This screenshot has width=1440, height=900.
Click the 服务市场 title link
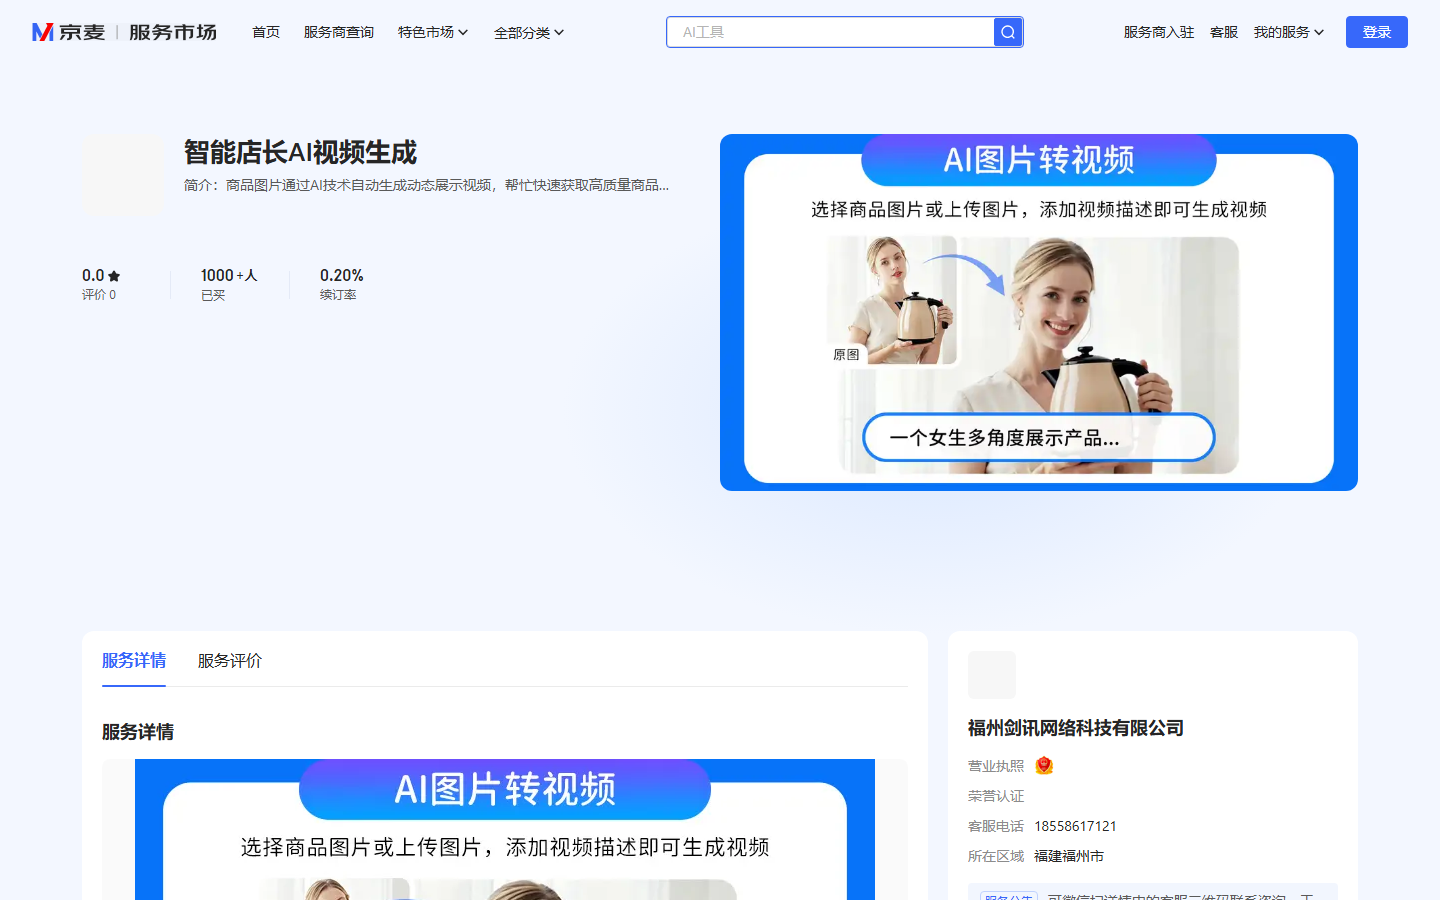click(x=172, y=32)
